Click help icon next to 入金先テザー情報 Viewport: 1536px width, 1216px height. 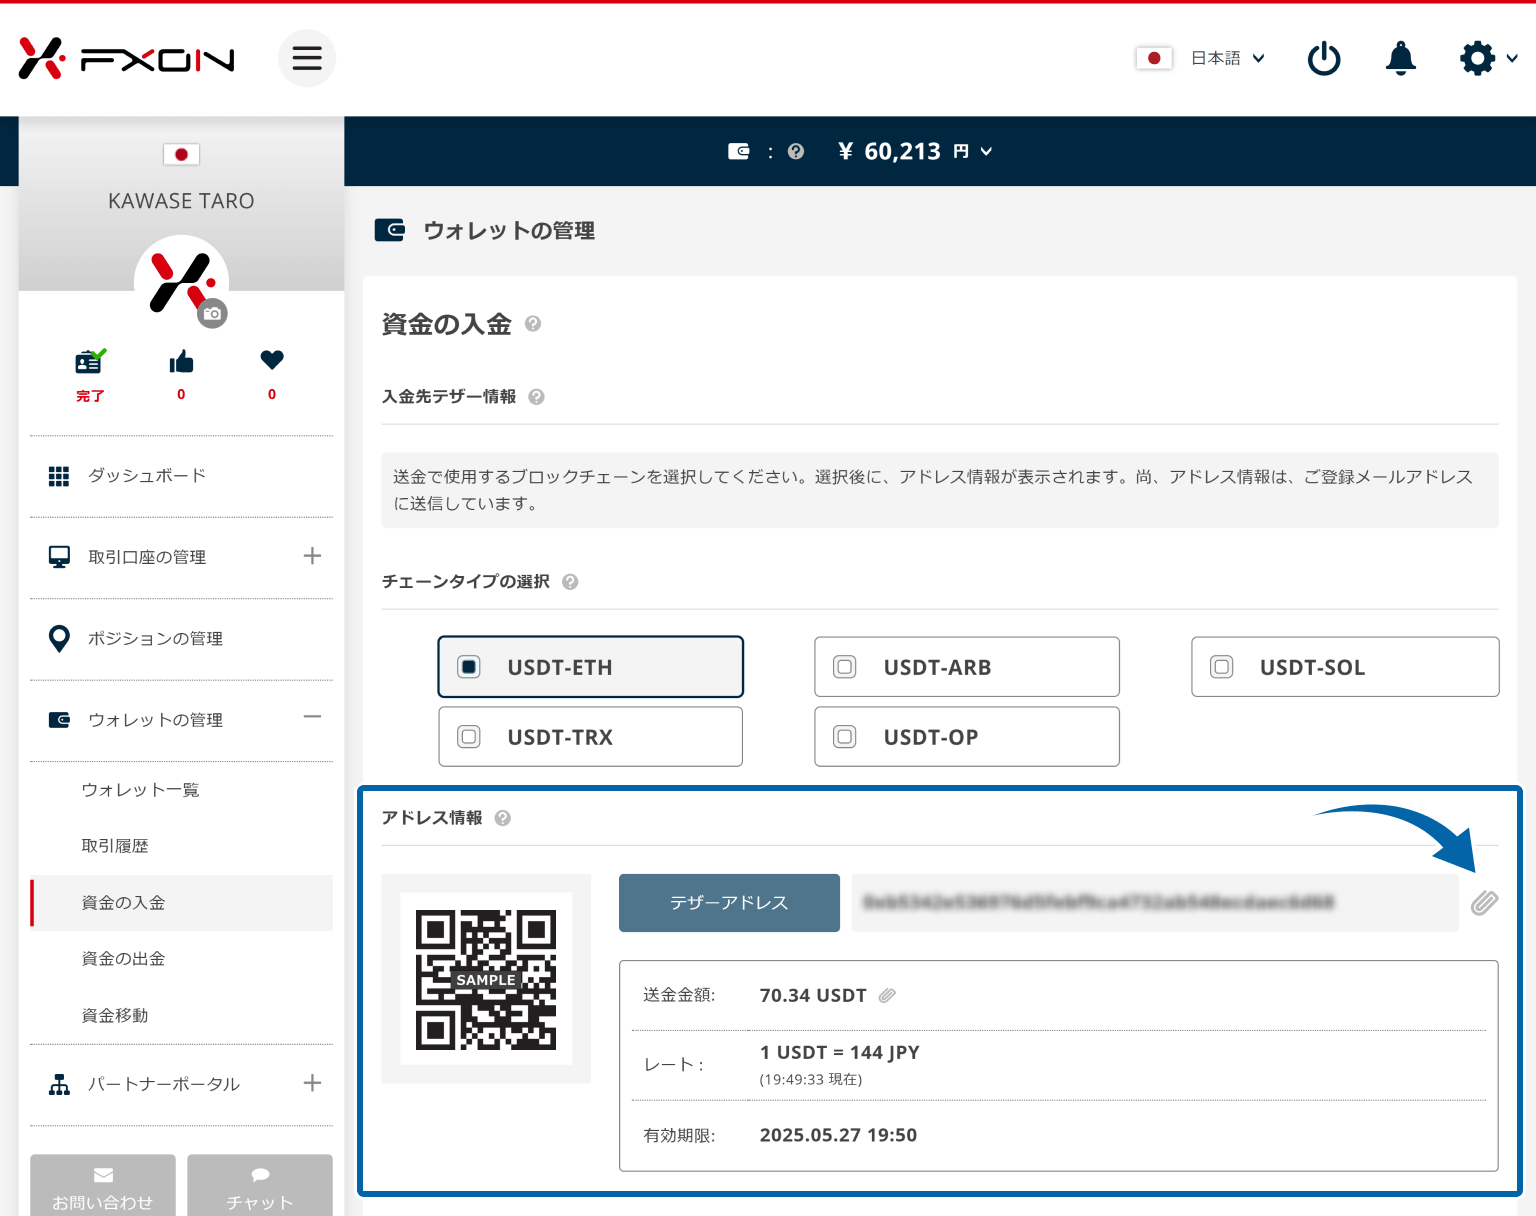pos(536,397)
